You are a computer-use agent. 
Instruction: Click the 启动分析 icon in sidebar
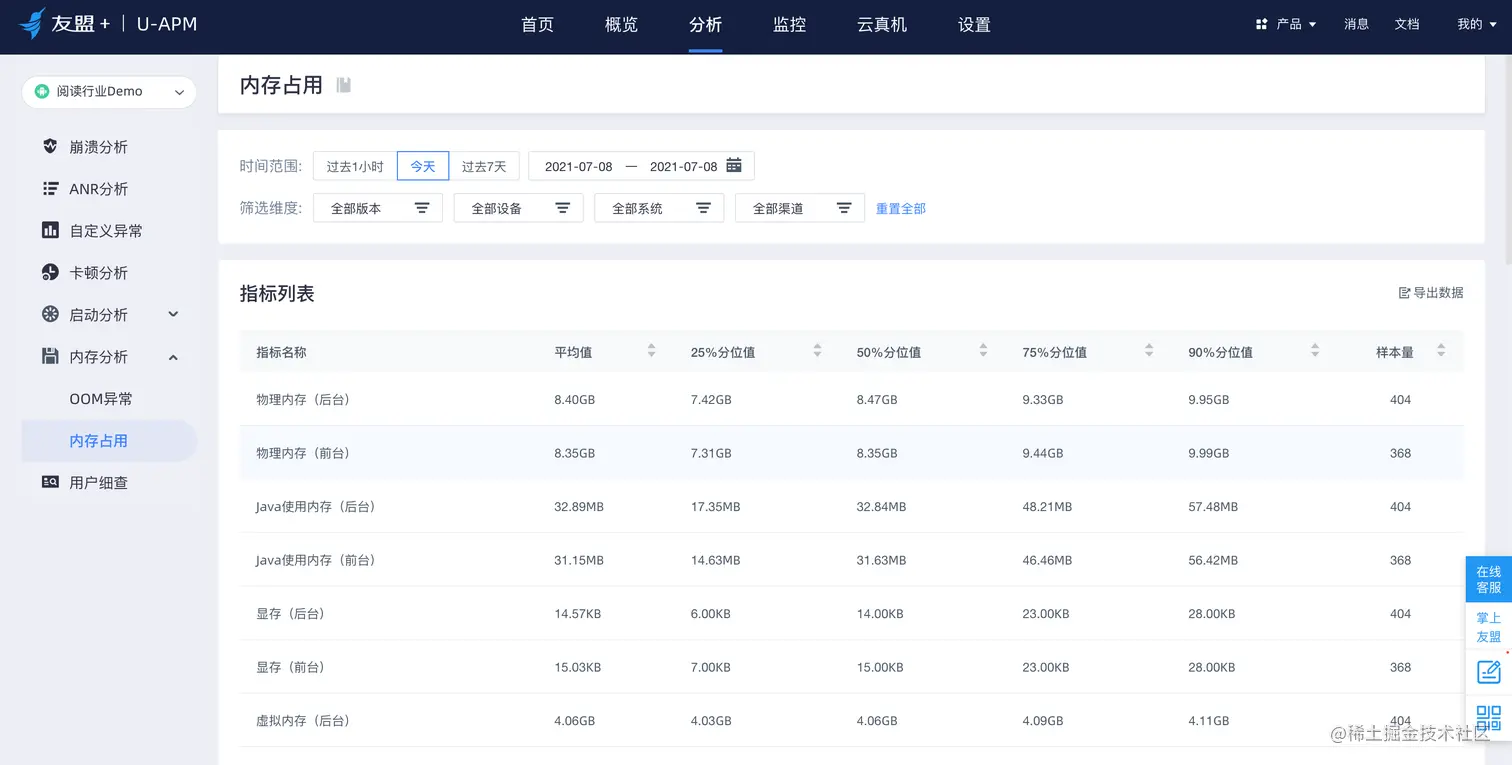tap(50, 314)
